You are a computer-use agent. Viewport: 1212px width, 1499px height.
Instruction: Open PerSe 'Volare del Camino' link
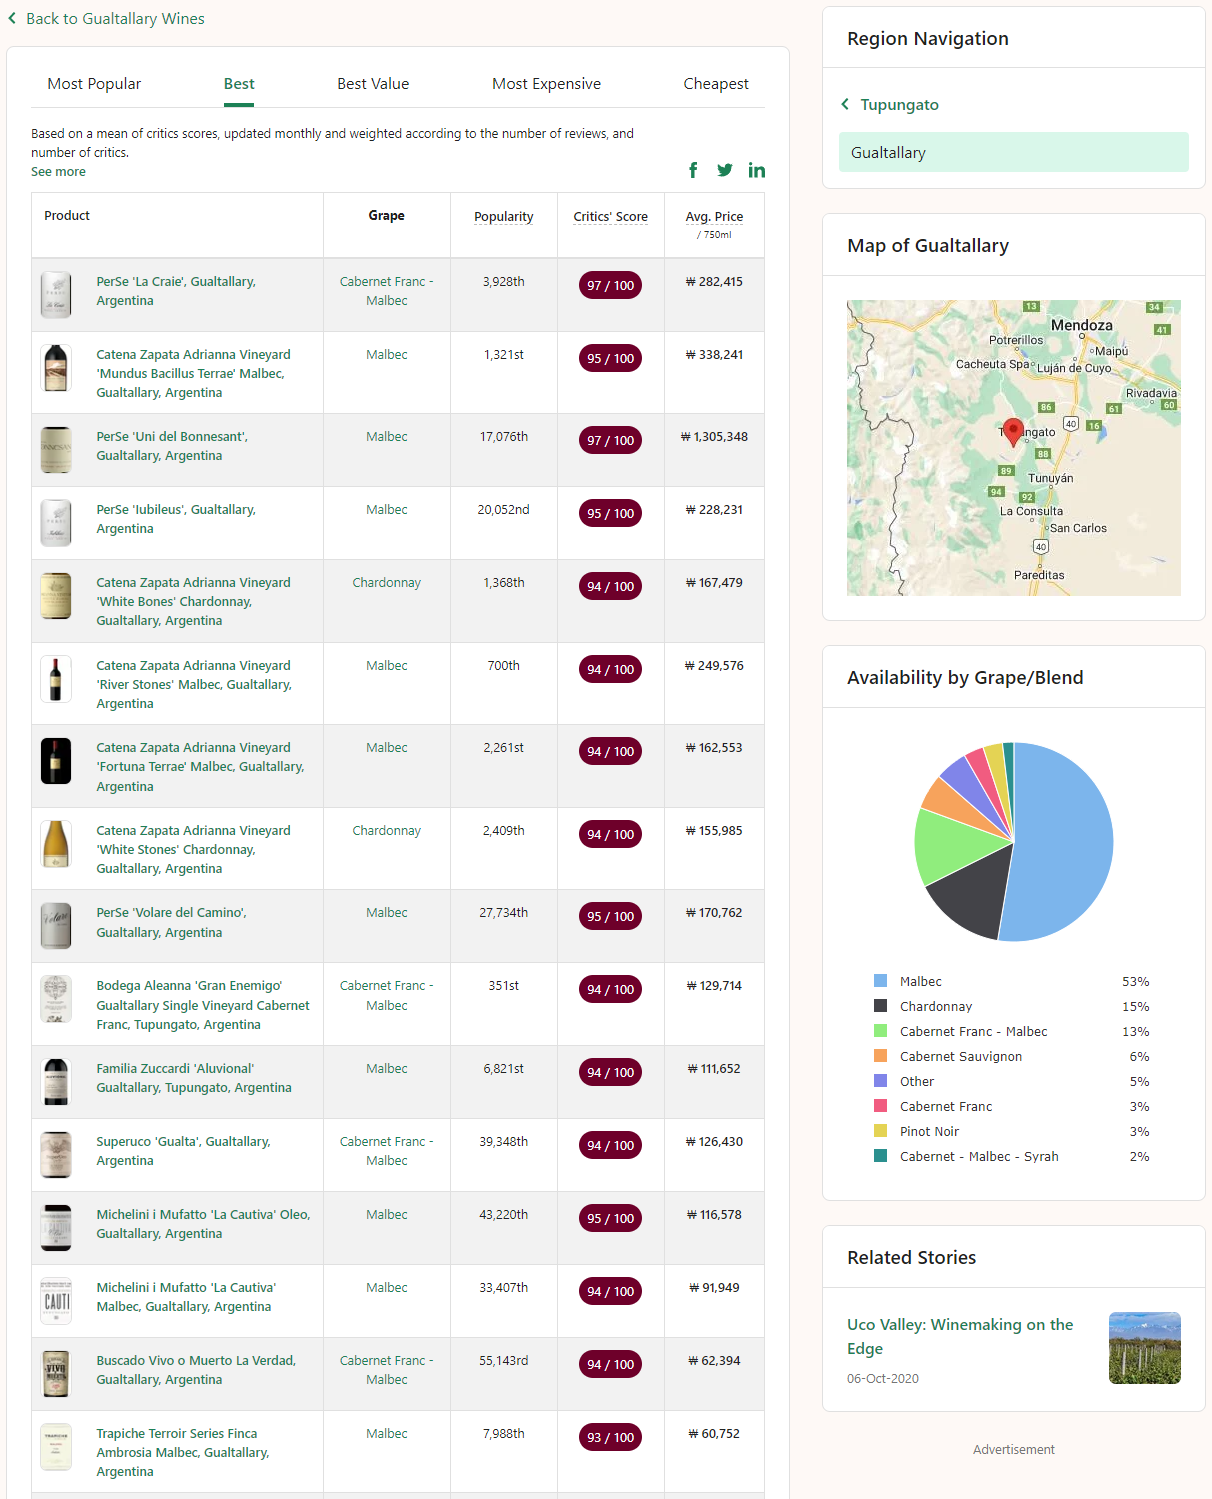coord(171,923)
